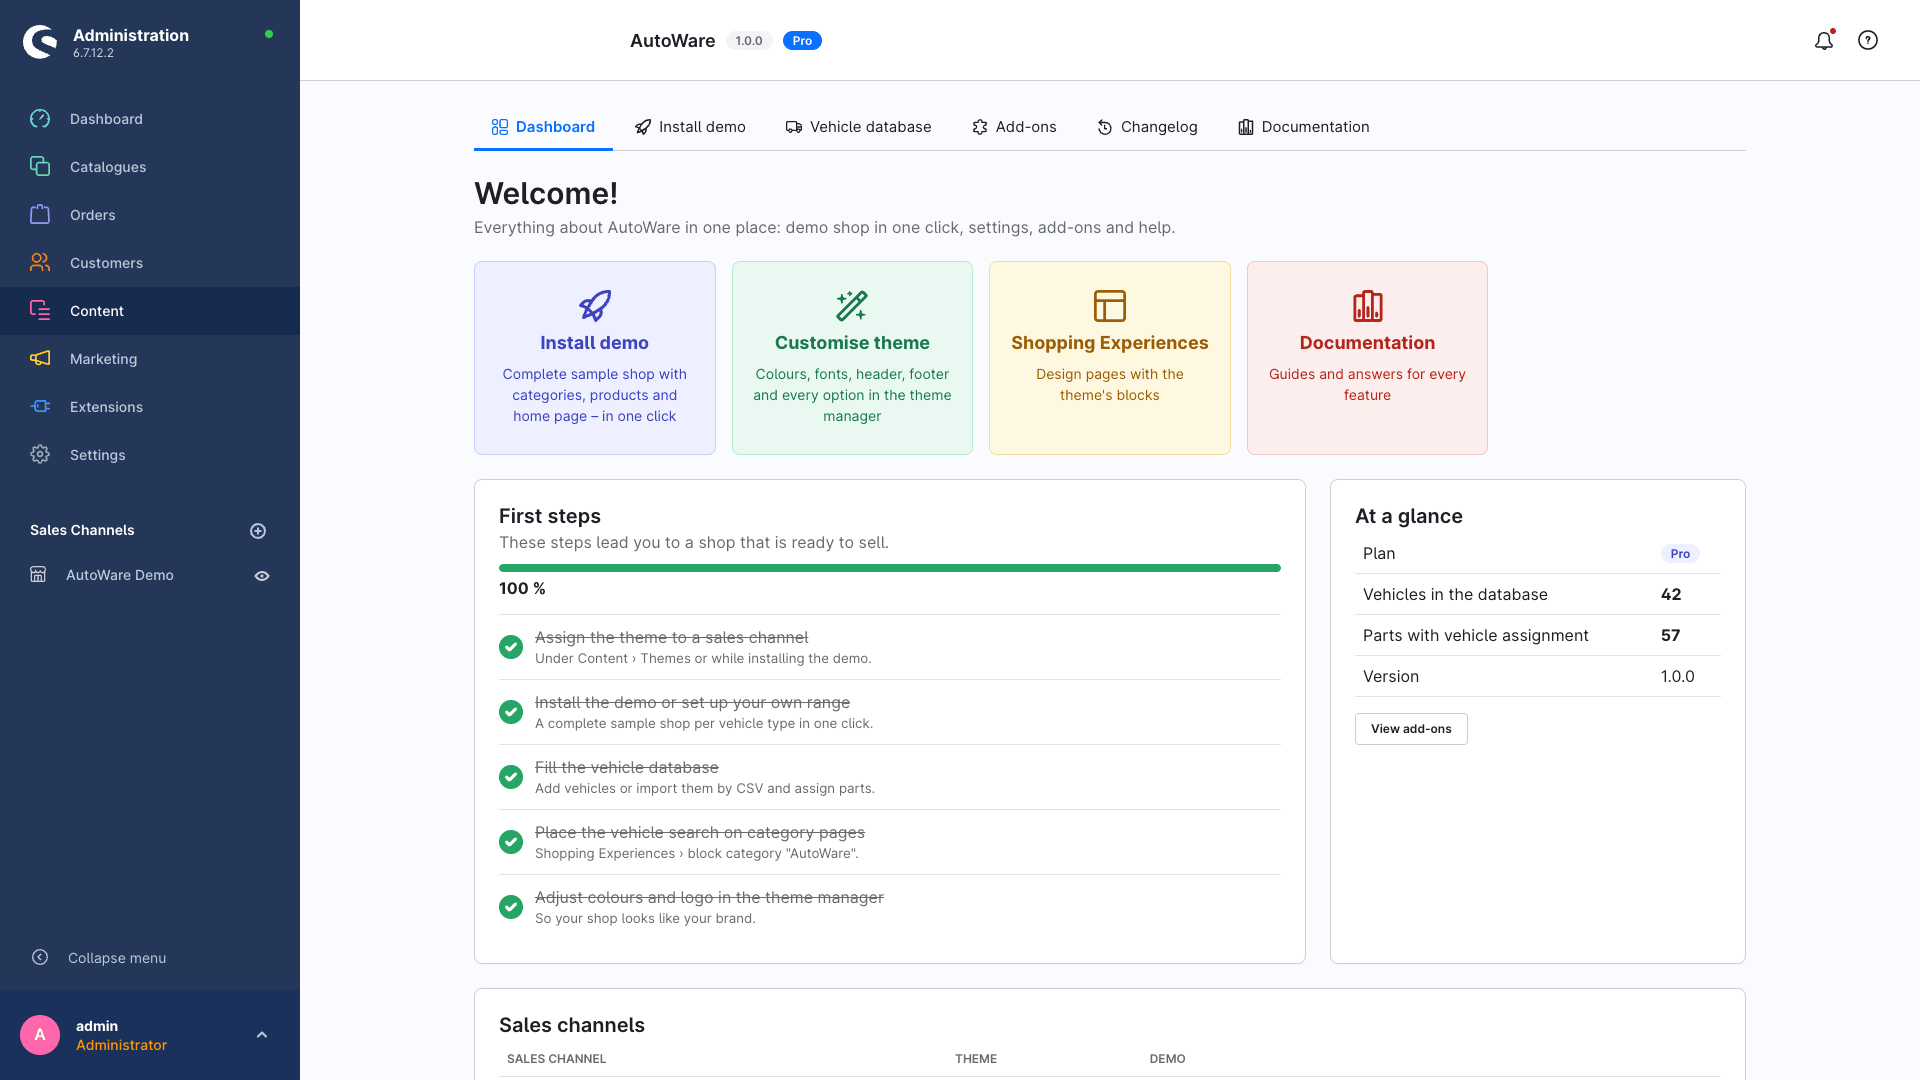
Task: Click the Dashboard gauge icon in sidebar
Action: click(x=40, y=119)
